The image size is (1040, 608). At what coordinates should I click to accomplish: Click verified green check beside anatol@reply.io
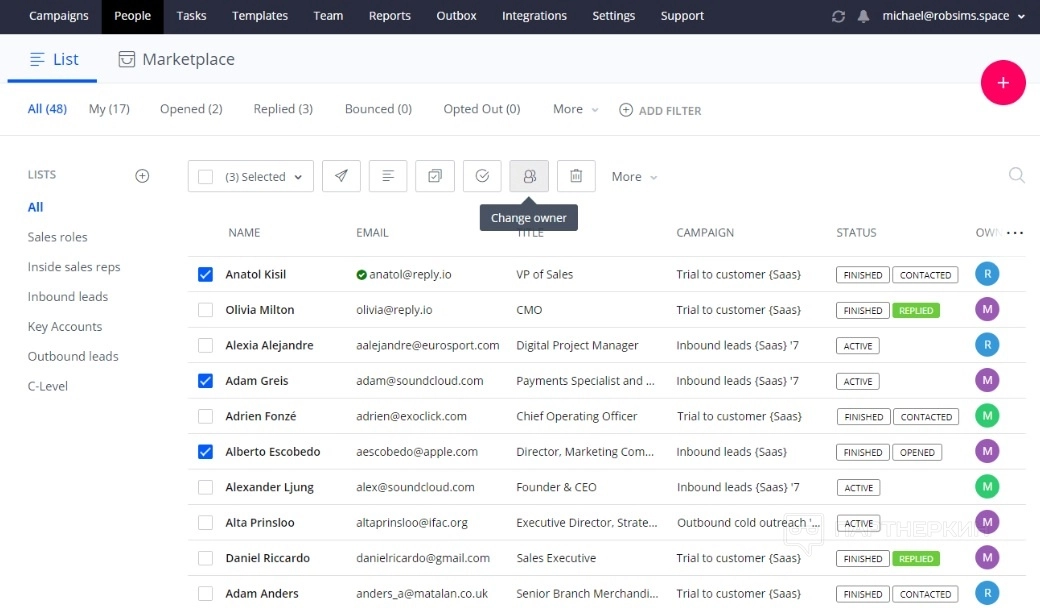point(361,274)
